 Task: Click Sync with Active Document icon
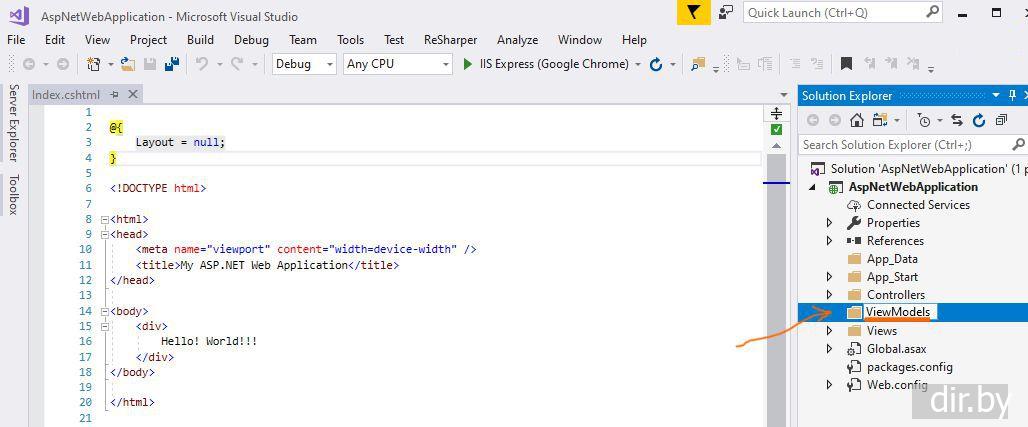(956, 120)
